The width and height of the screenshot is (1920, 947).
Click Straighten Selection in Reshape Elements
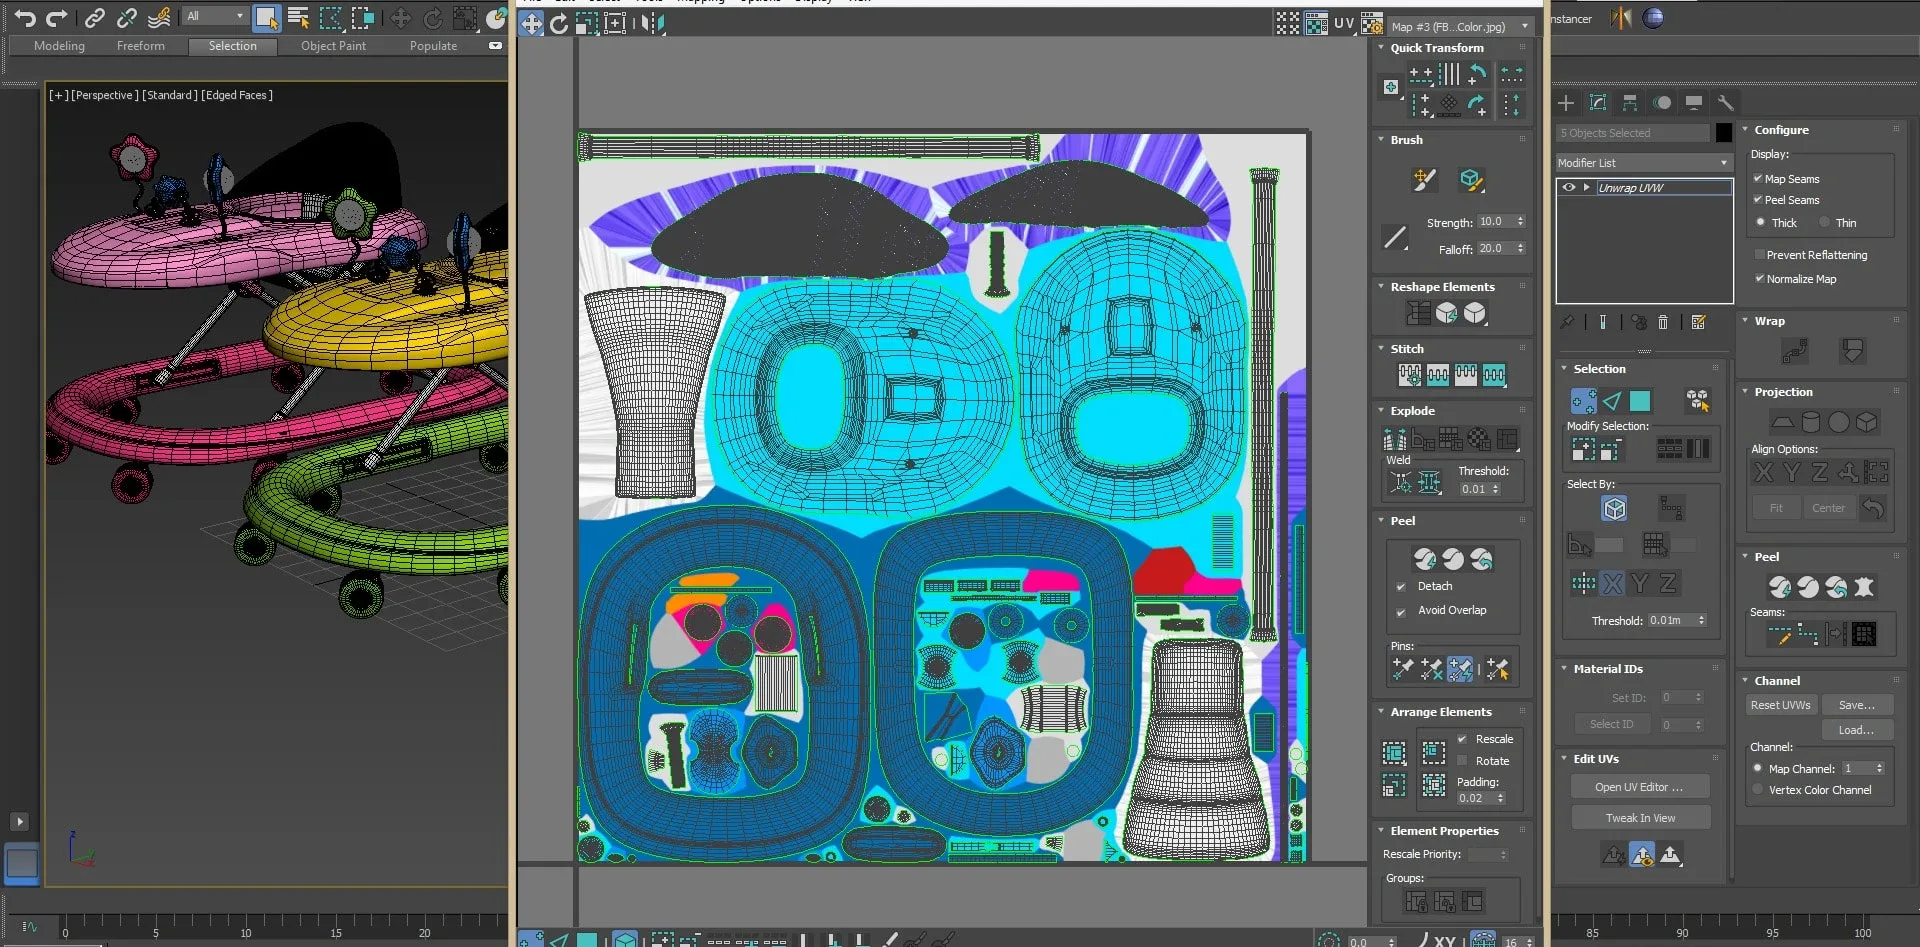pyautogui.click(x=1418, y=313)
